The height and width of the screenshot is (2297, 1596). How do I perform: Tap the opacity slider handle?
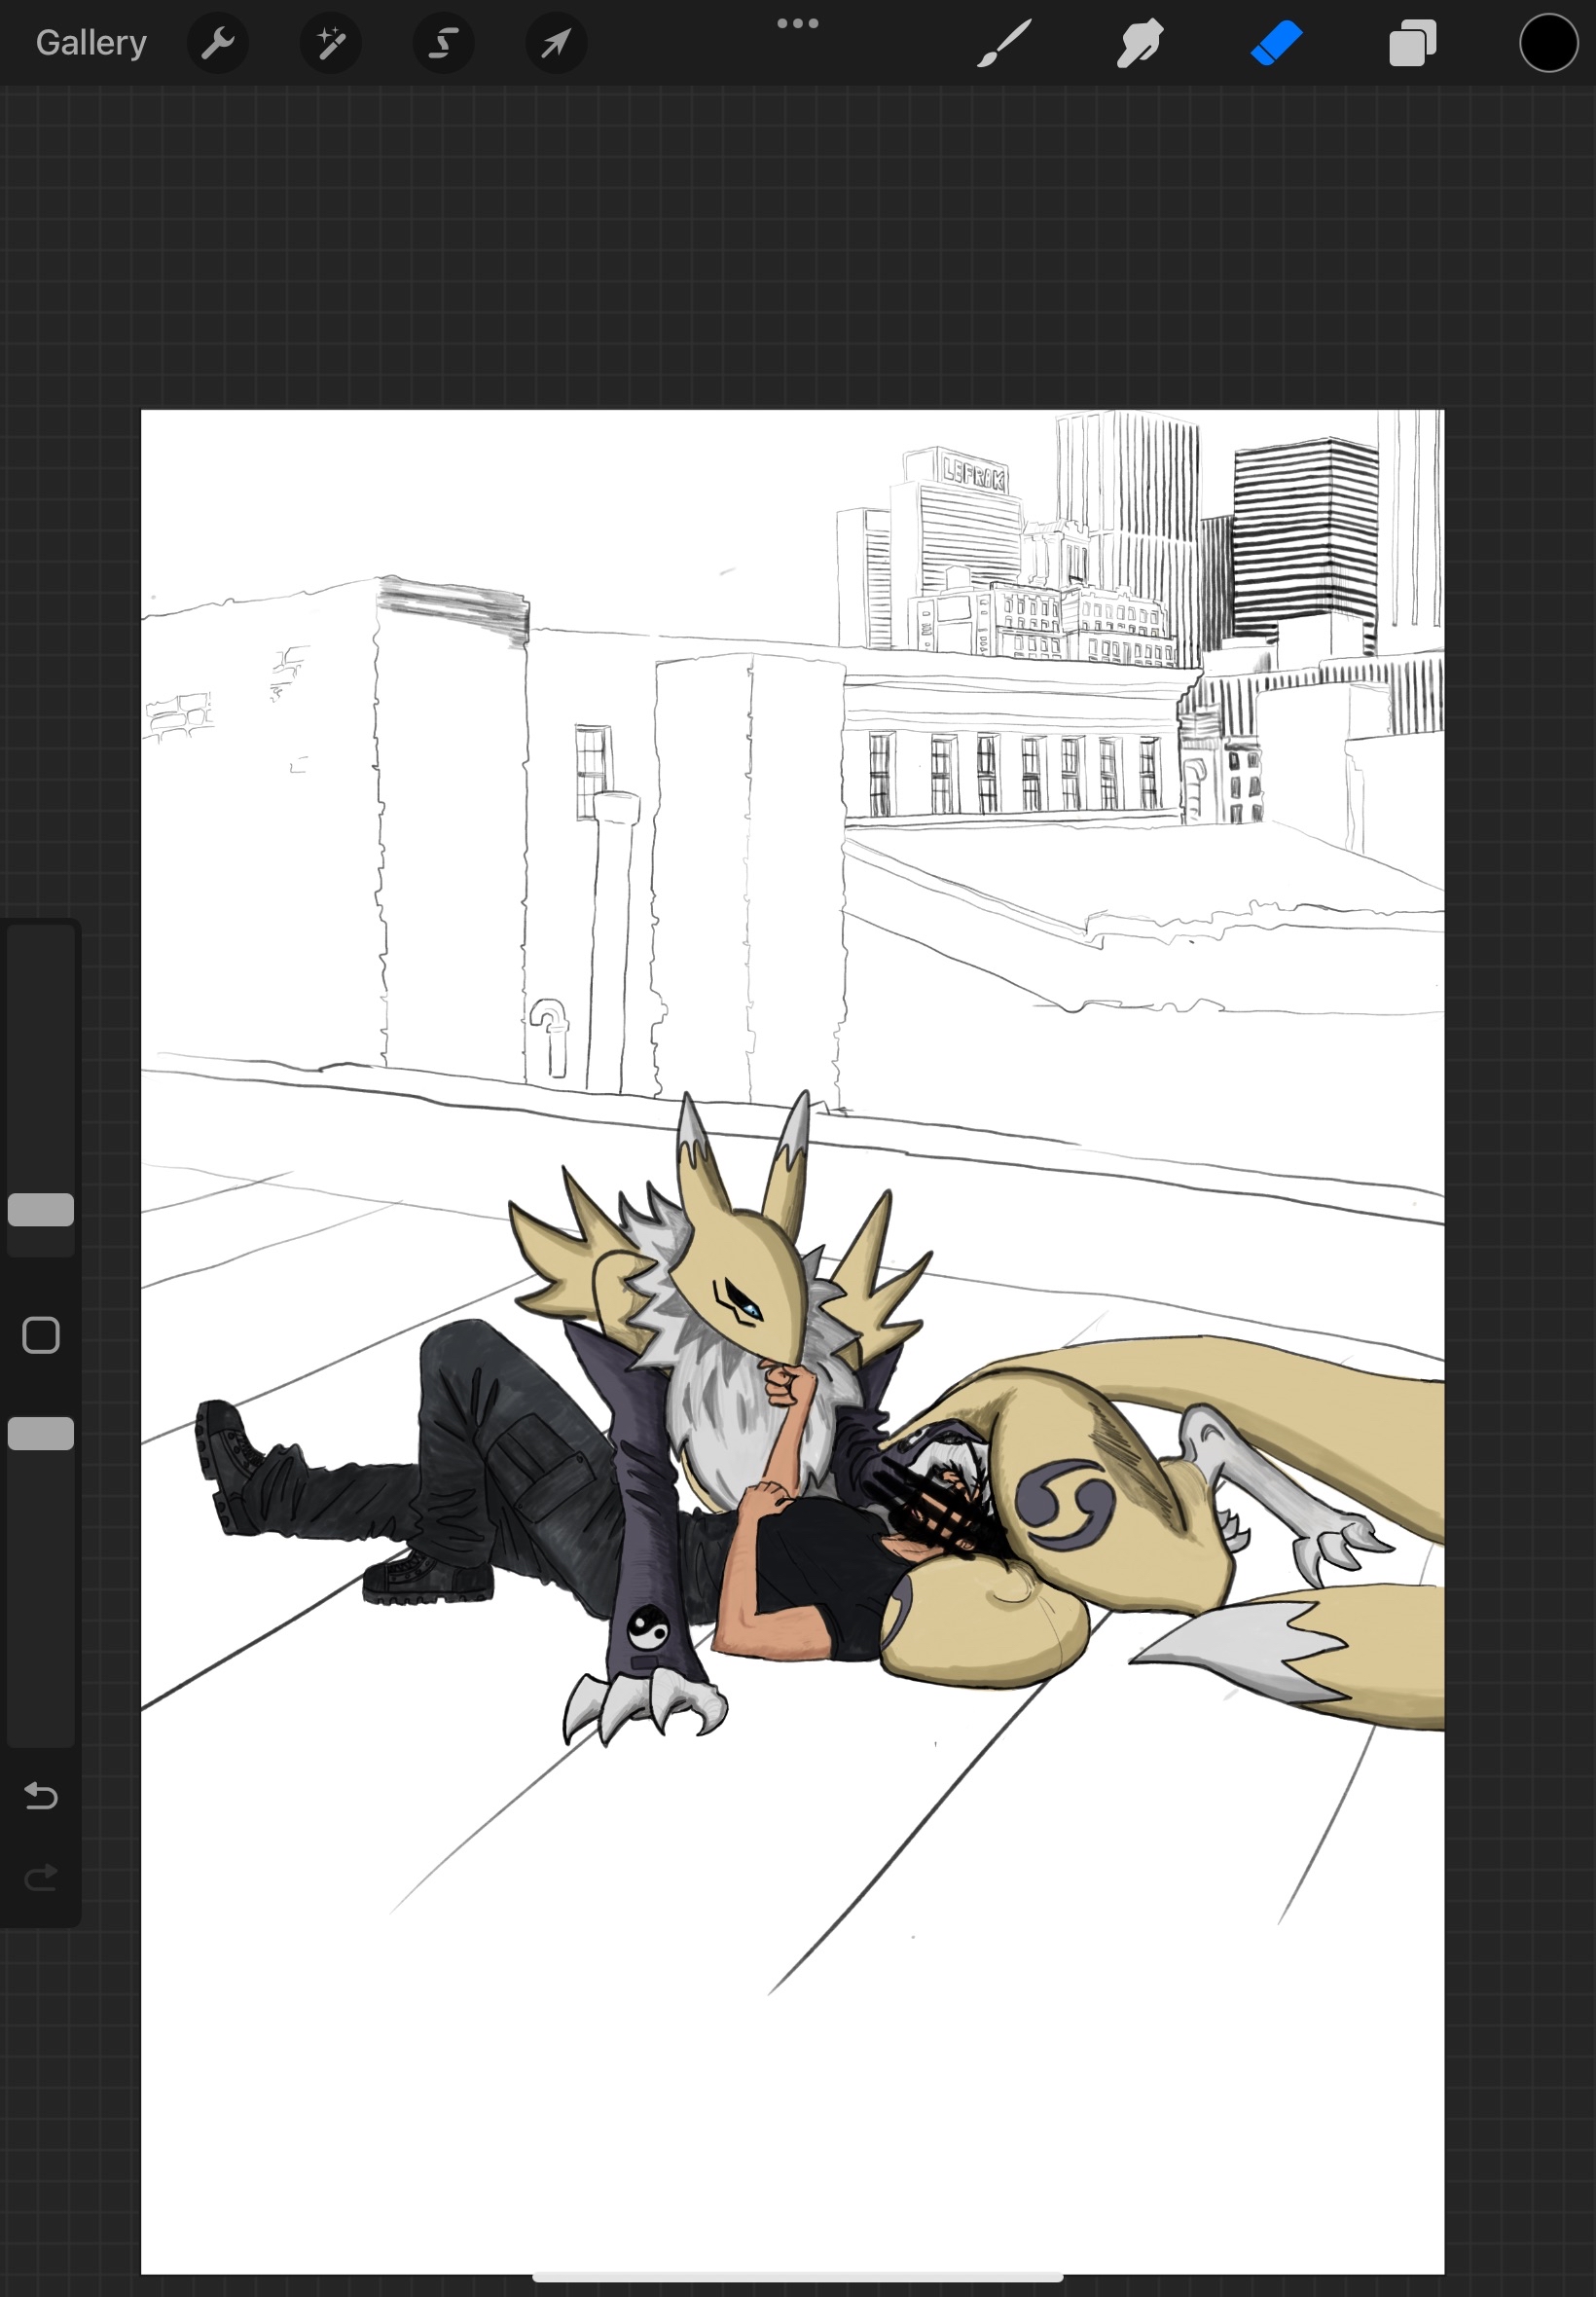(x=41, y=1433)
